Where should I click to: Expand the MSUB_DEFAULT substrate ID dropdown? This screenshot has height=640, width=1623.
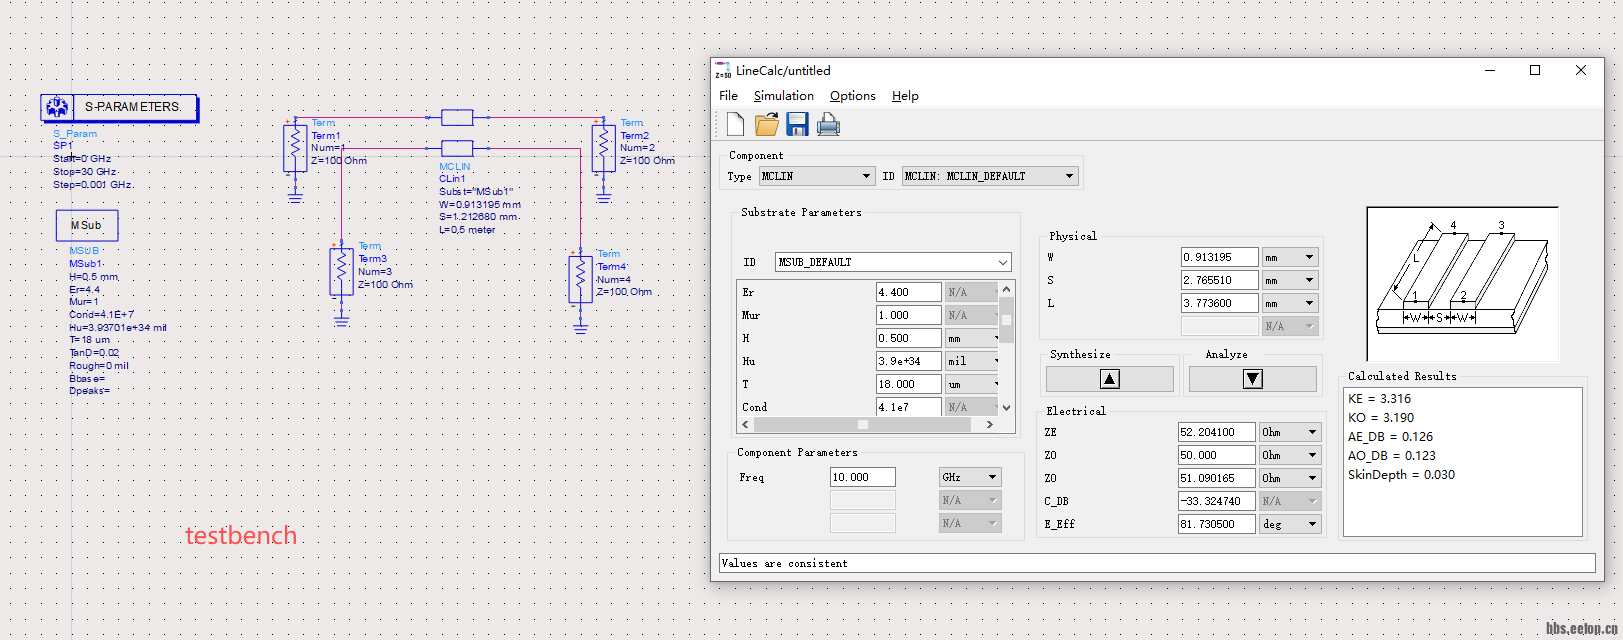[x=1002, y=262]
